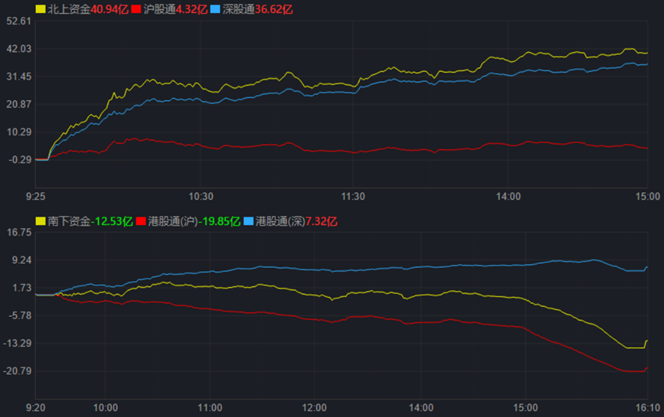Click the yellow swatch beside 北上资金
Viewport: 664px width, 417px height.
point(41,9)
